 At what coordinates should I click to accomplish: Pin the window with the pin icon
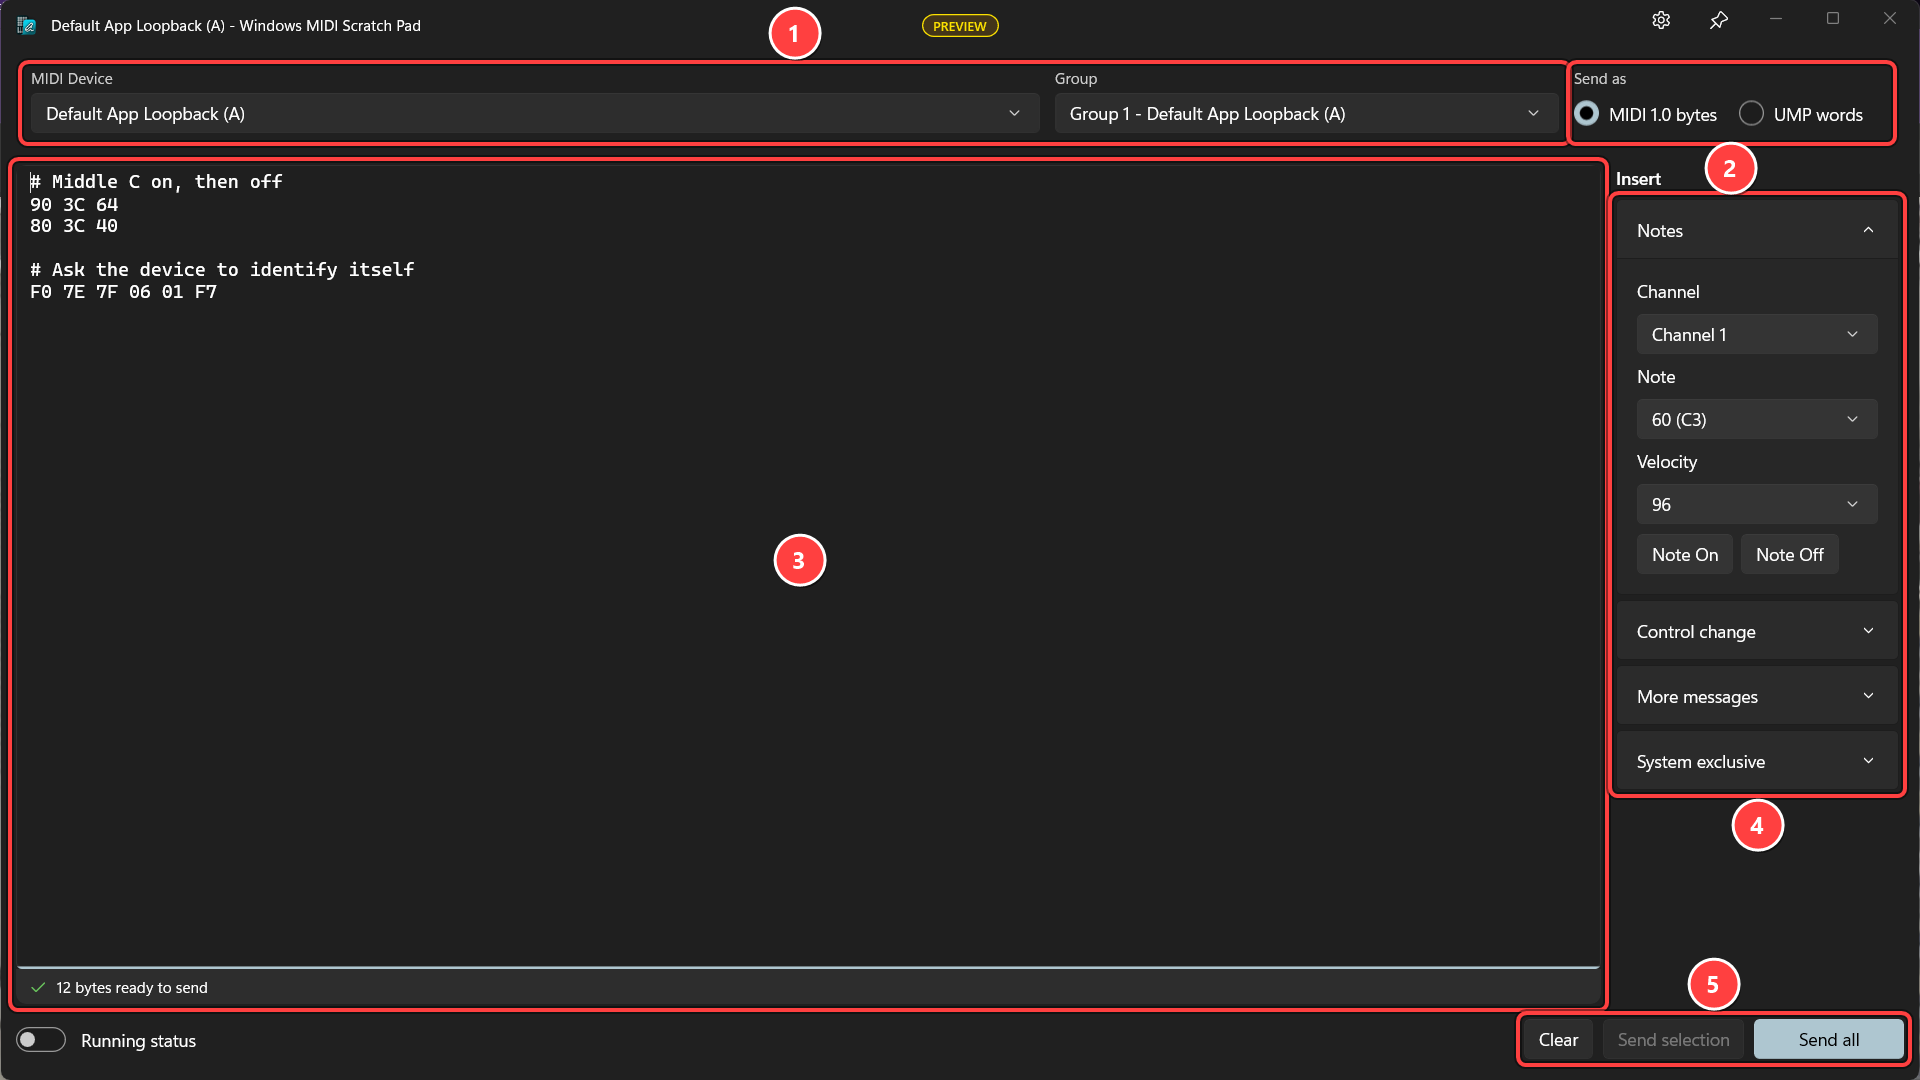click(1718, 20)
